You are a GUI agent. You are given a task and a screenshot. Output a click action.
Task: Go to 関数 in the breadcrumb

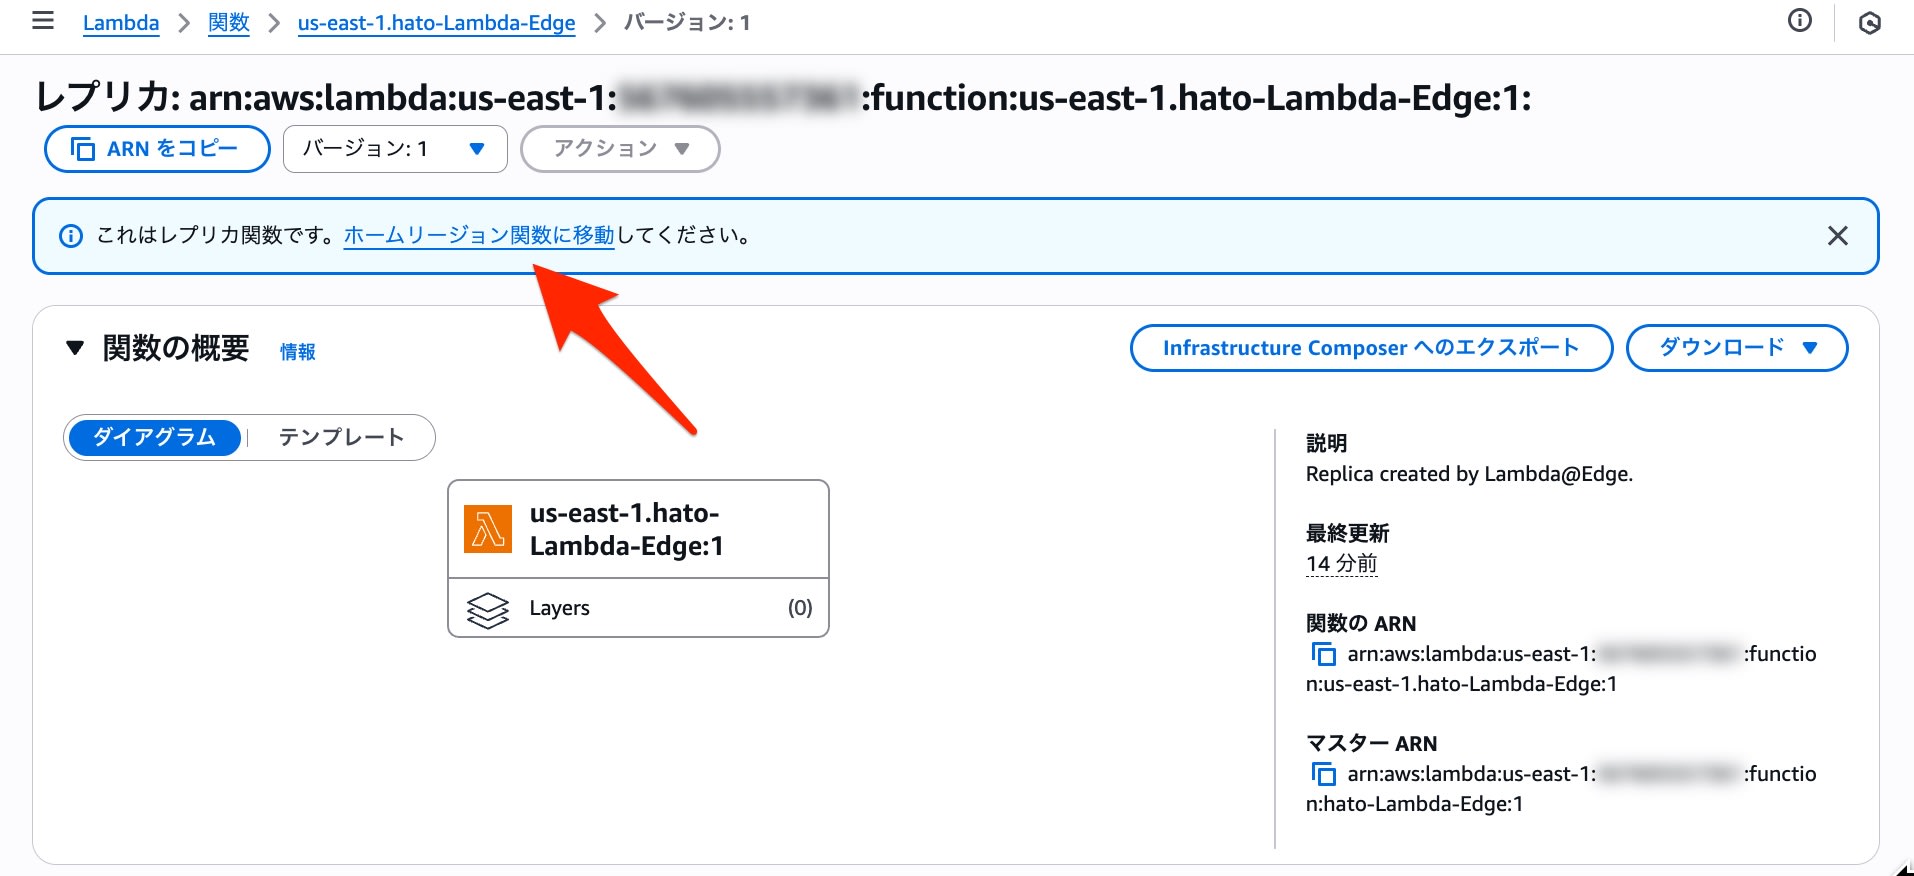[x=229, y=22]
